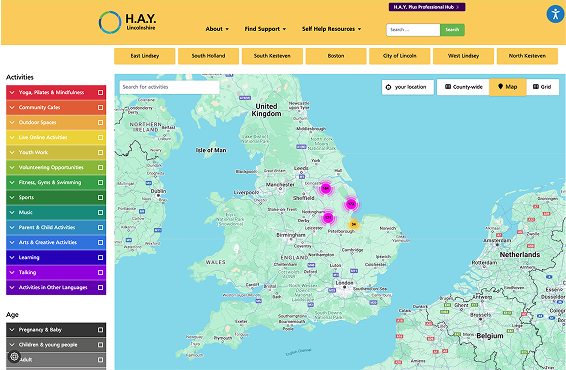Check the Music activity checkbox

pyautogui.click(x=100, y=213)
